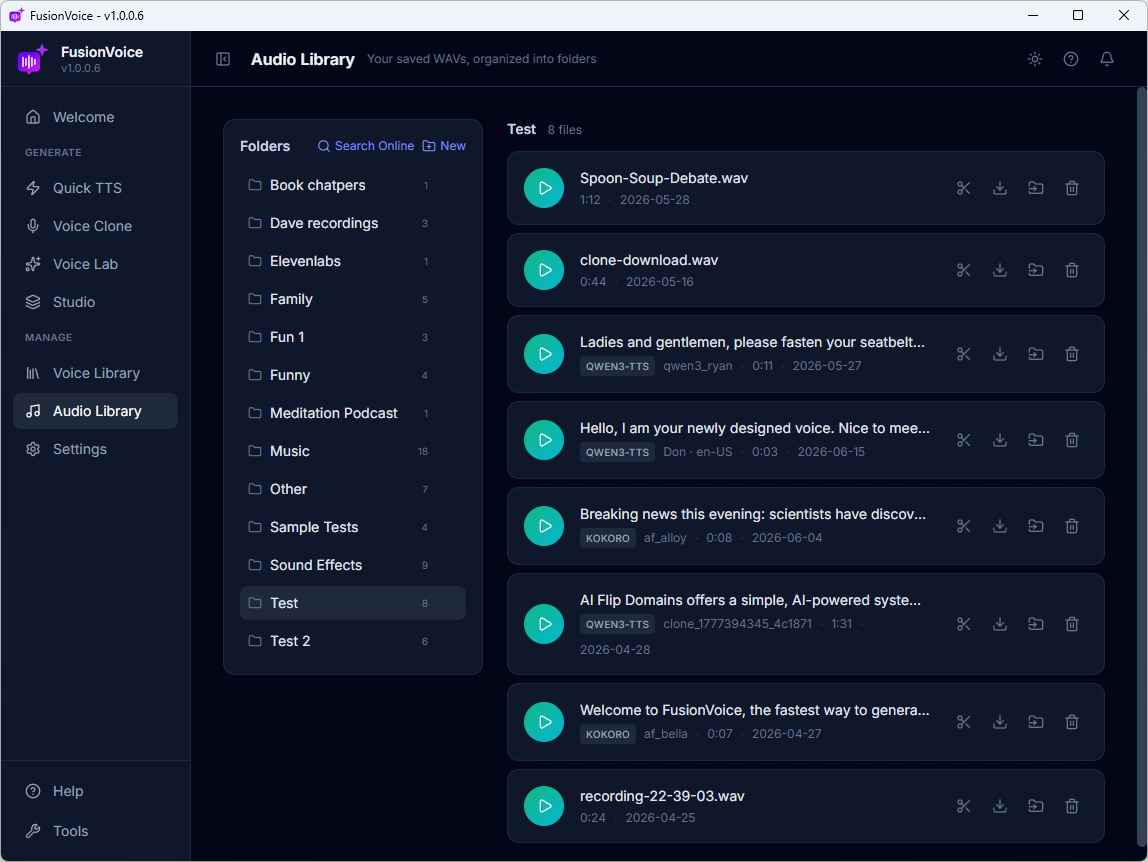Download clone-download.wav file
The width and height of the screenshot is (1148, 862).
(999, 270)
